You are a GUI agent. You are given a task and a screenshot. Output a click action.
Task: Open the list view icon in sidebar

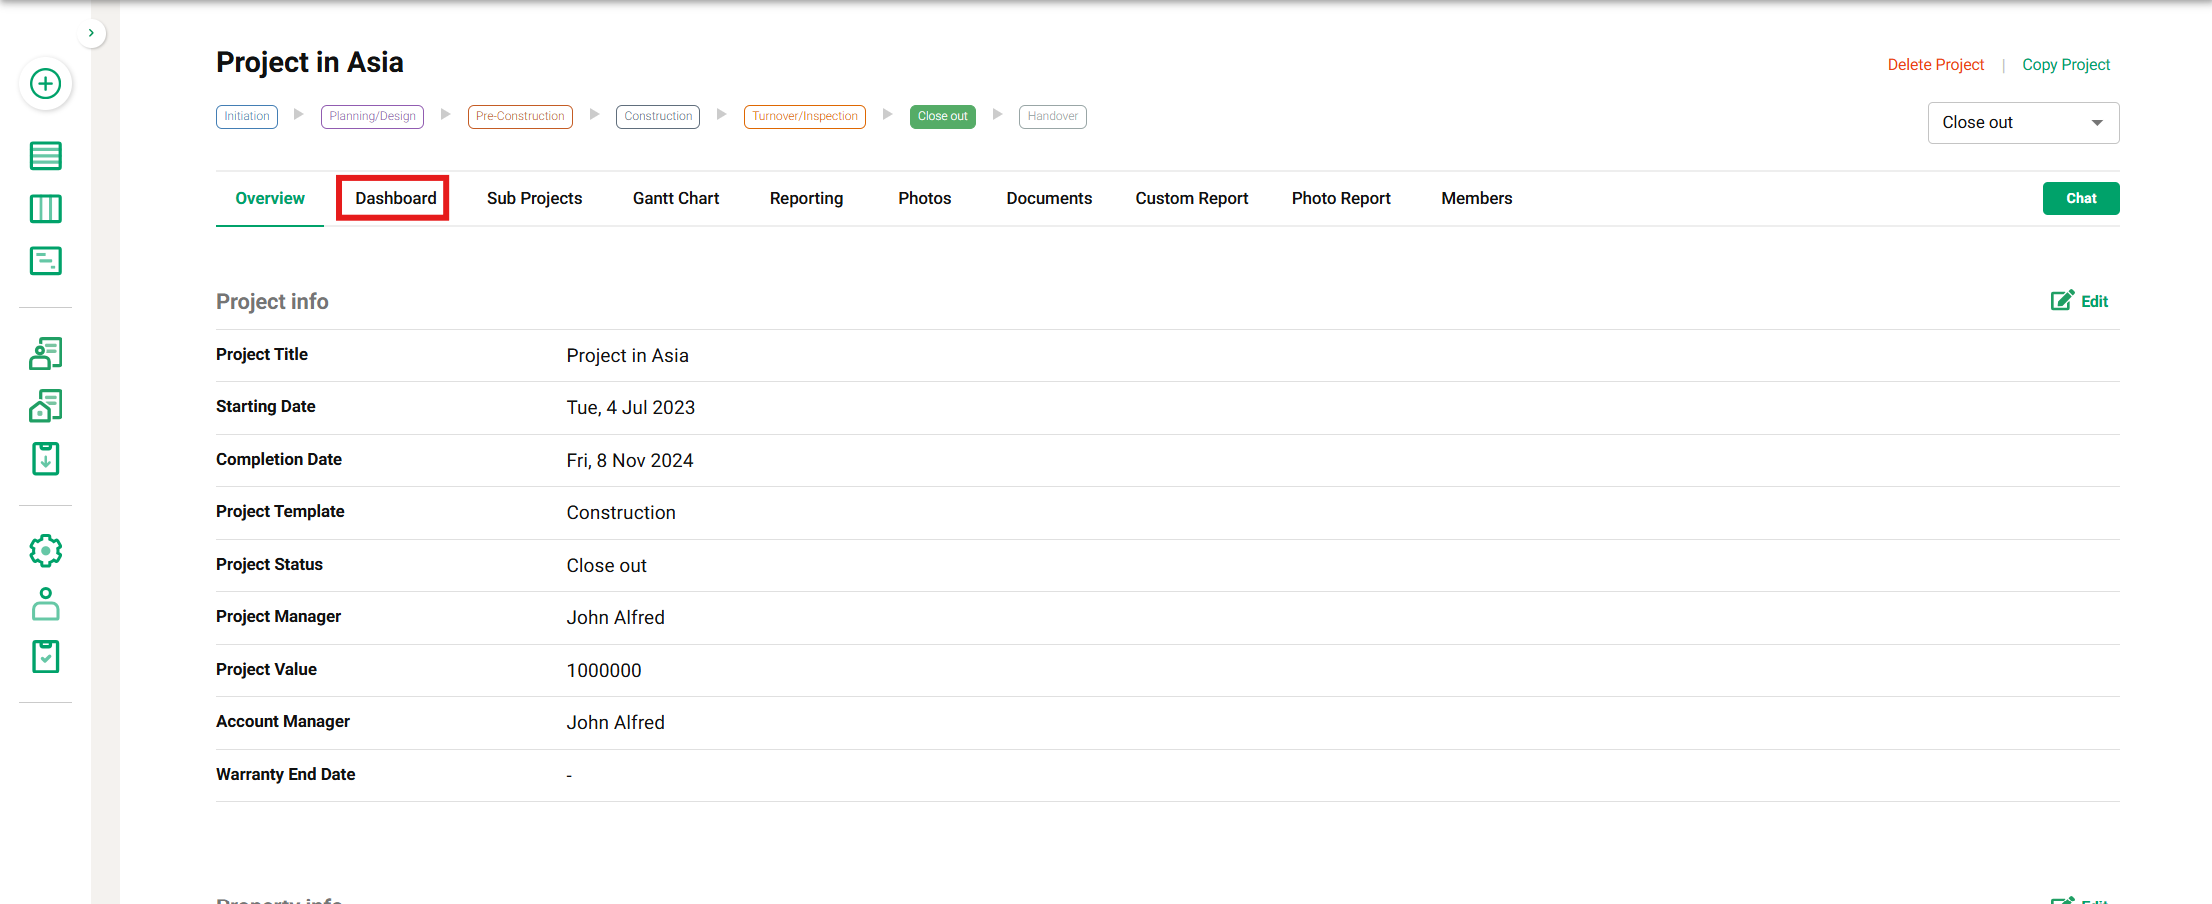(45, 156)
